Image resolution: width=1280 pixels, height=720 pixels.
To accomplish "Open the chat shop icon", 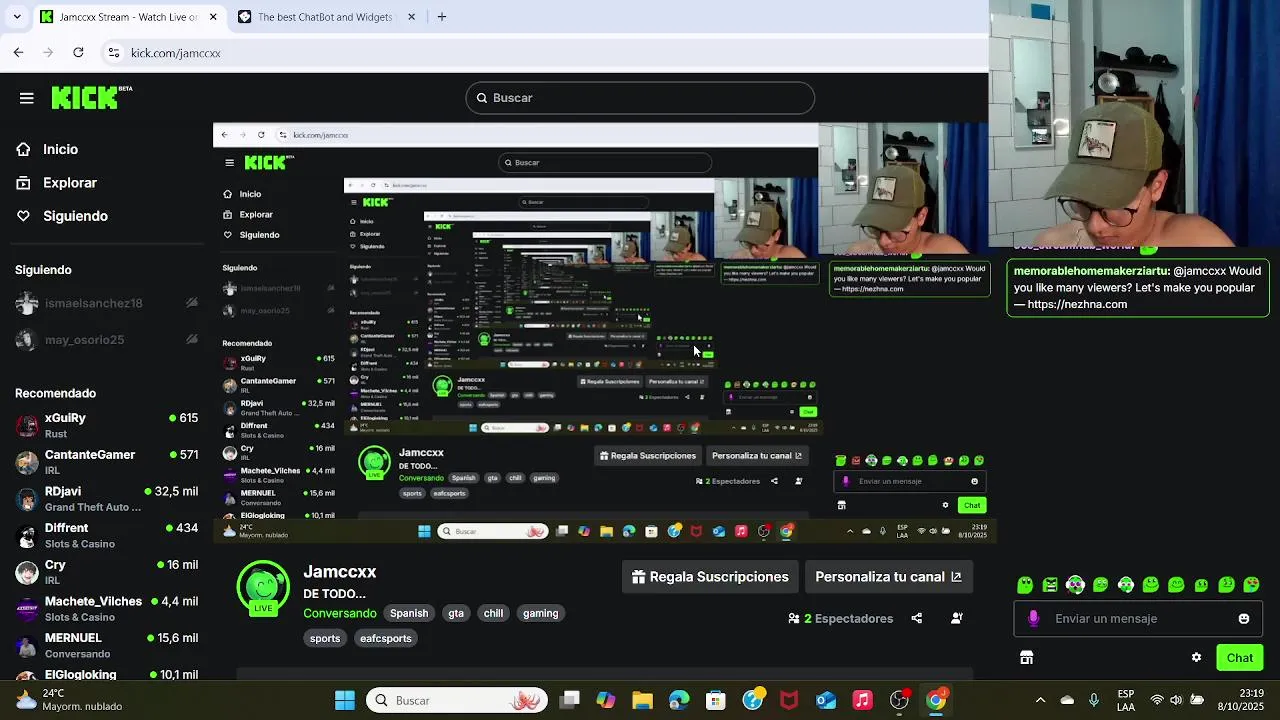I will tap(1026, 658).
